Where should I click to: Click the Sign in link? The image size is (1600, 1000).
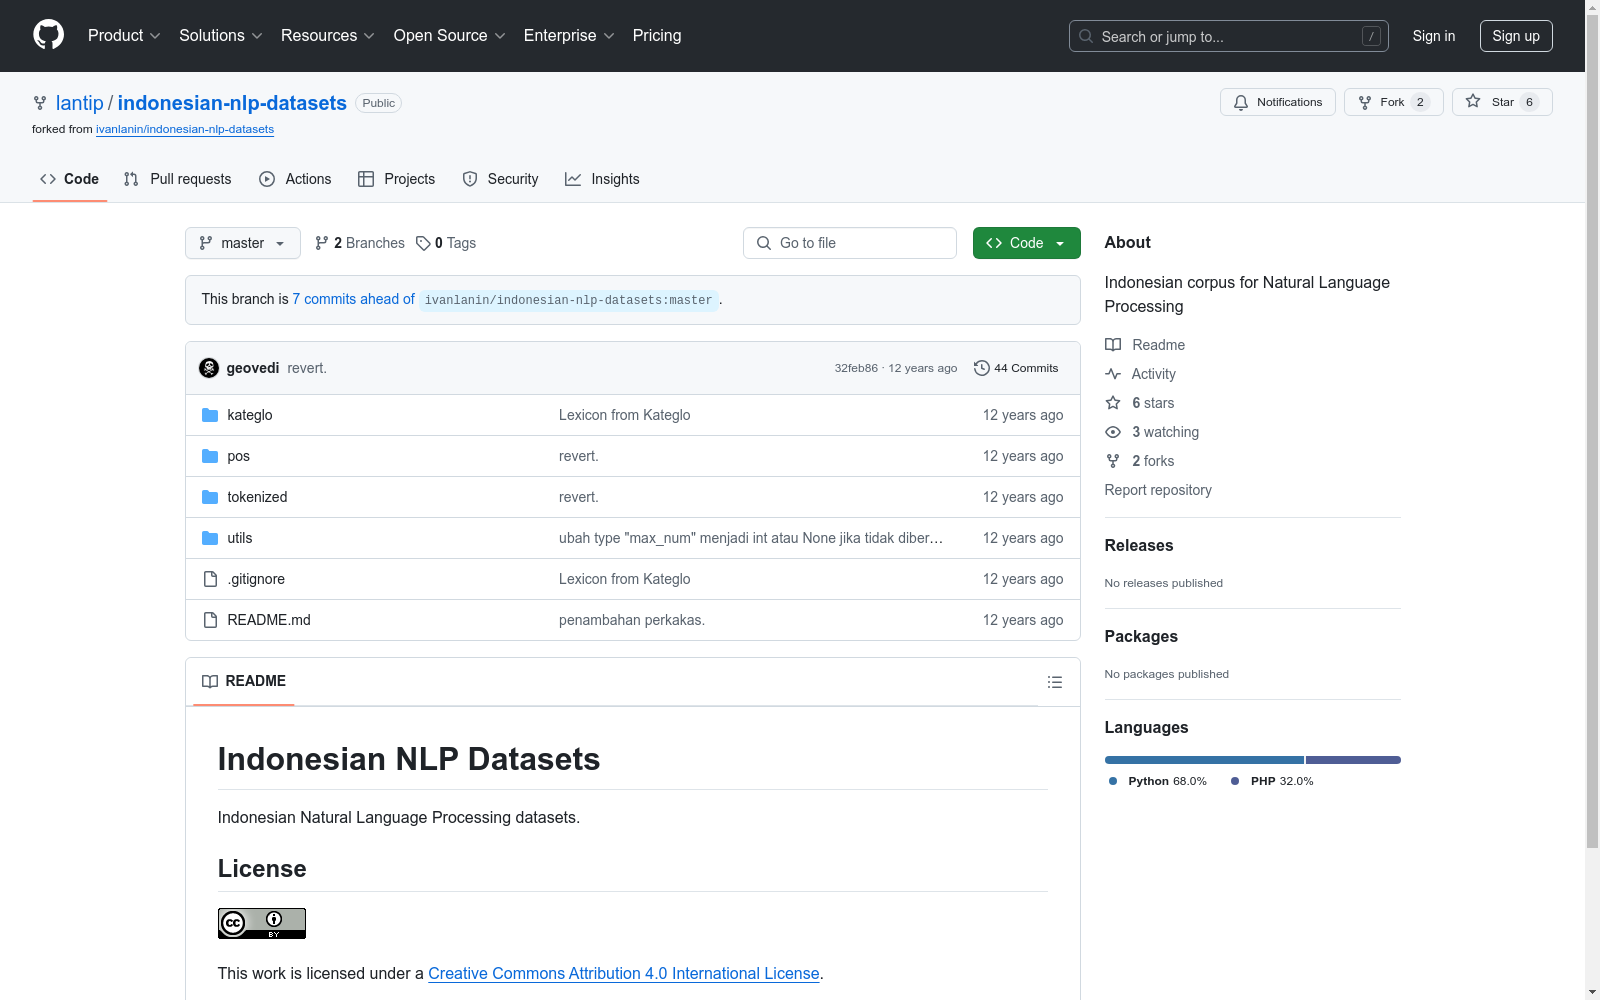coord(1434,36)
